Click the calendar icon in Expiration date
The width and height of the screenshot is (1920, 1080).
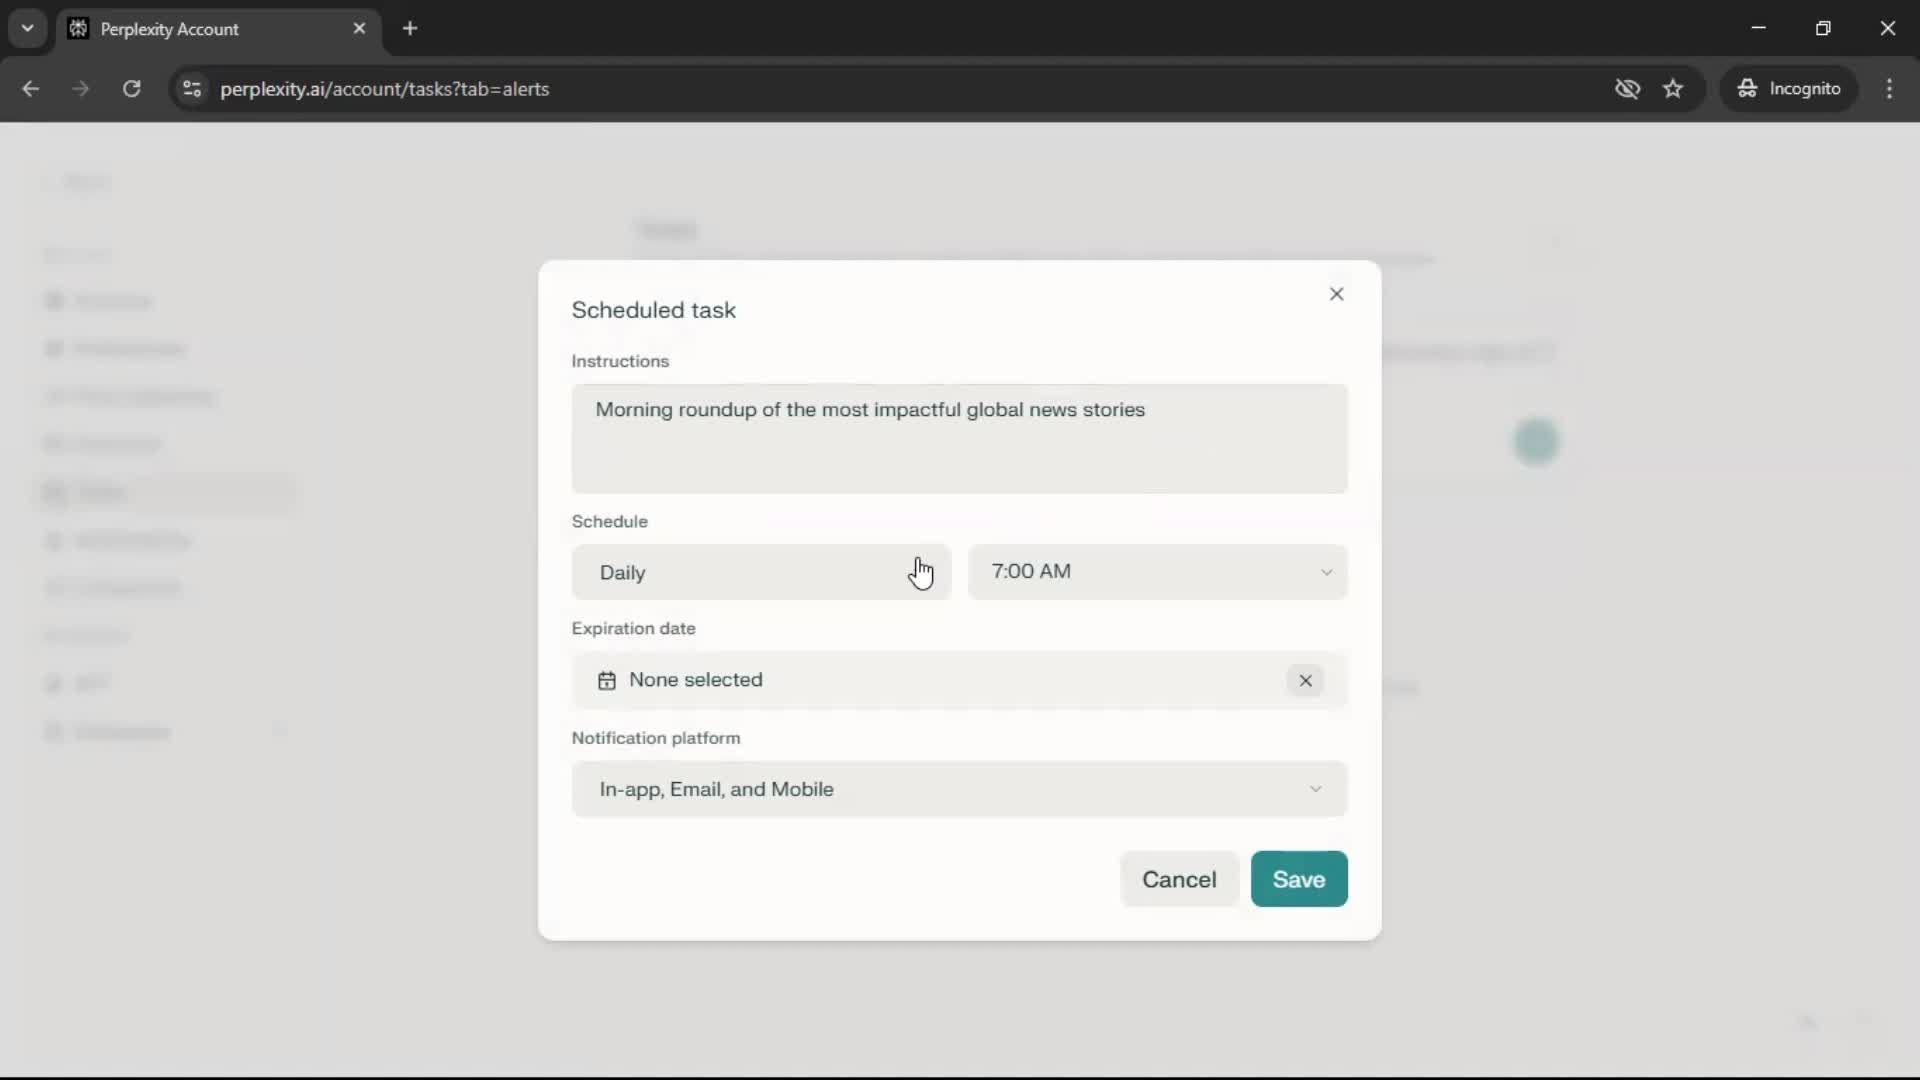(606, 681)
